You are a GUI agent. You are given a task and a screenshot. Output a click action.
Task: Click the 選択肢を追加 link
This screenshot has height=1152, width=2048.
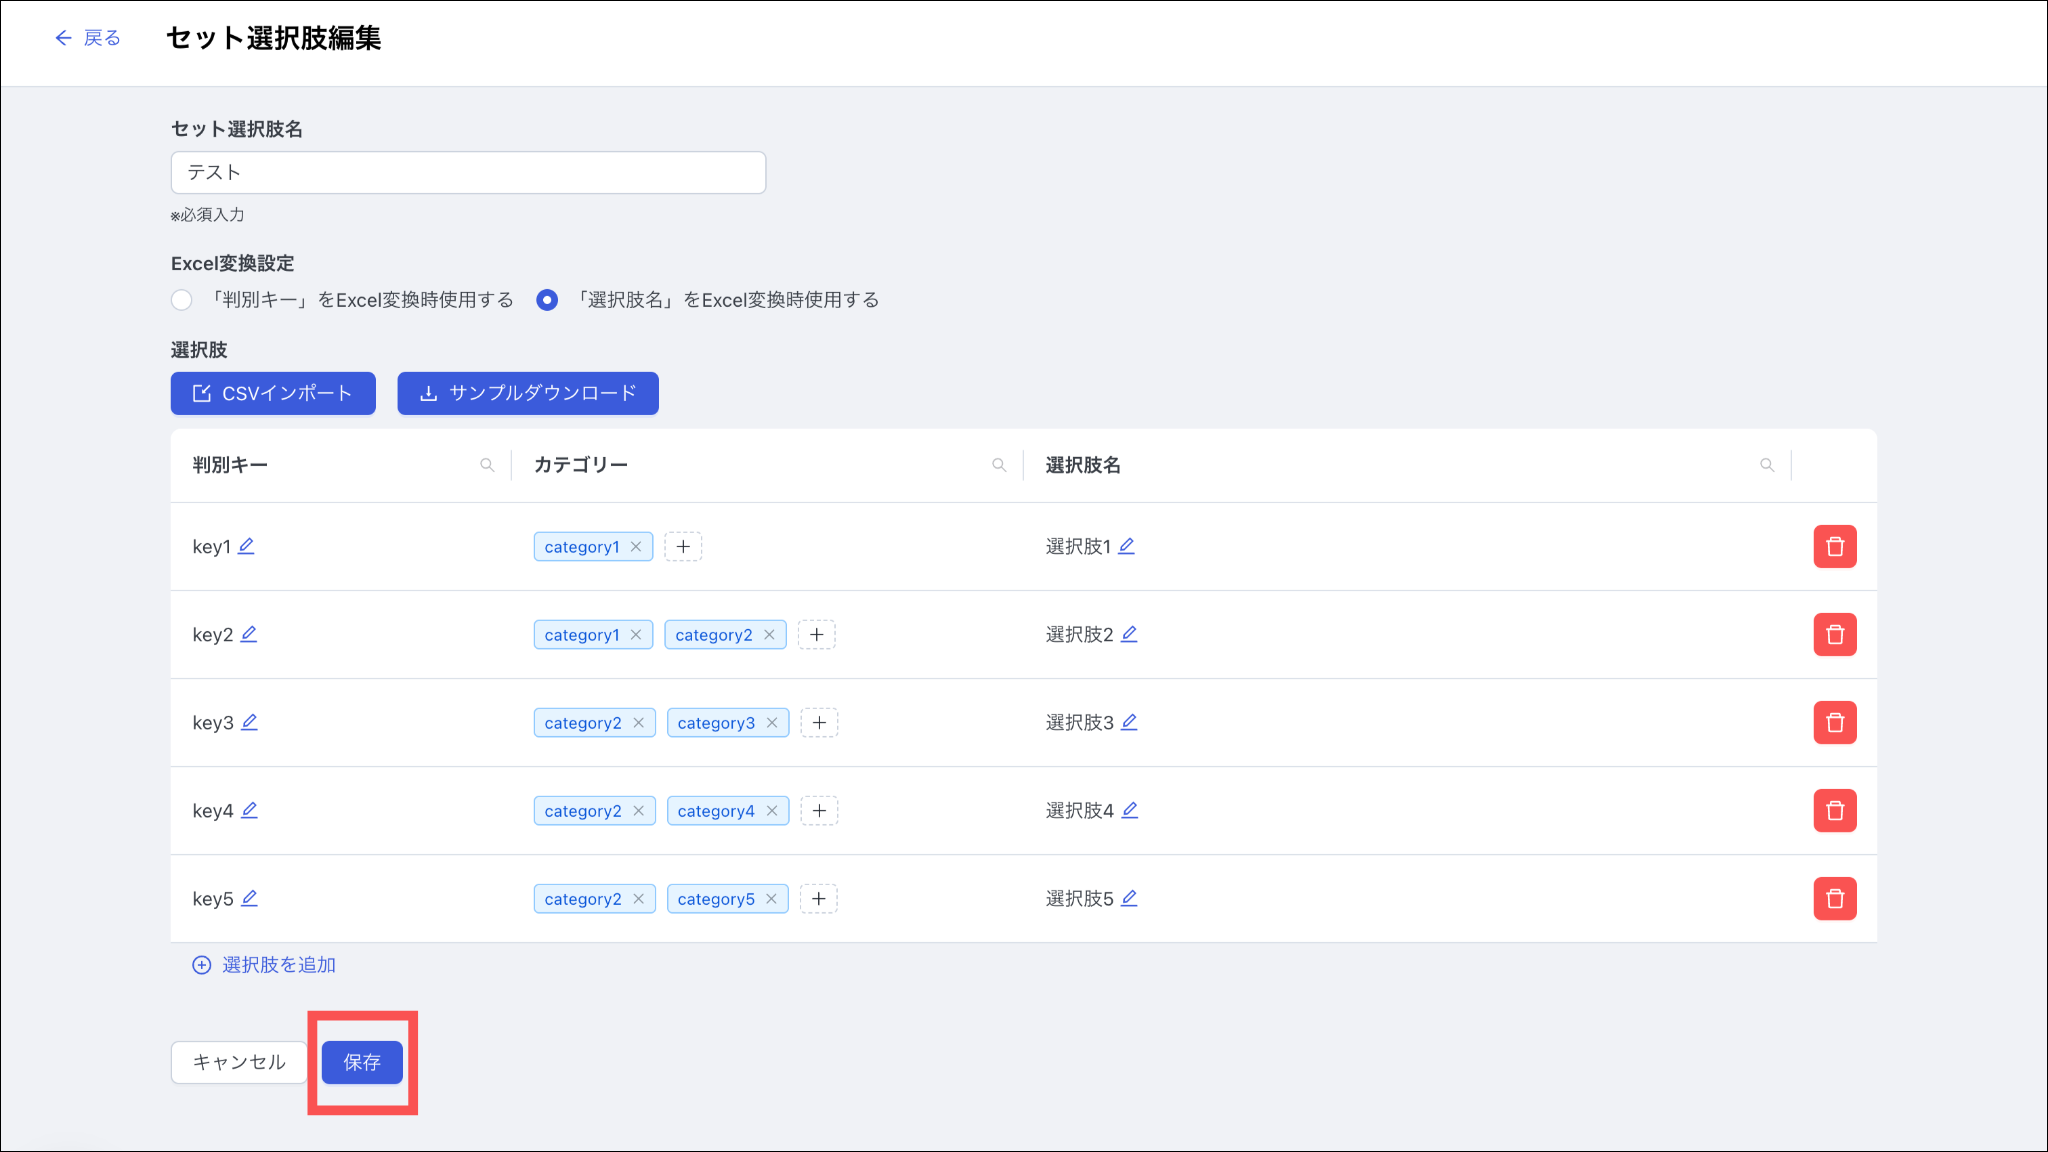click(264, 965)
